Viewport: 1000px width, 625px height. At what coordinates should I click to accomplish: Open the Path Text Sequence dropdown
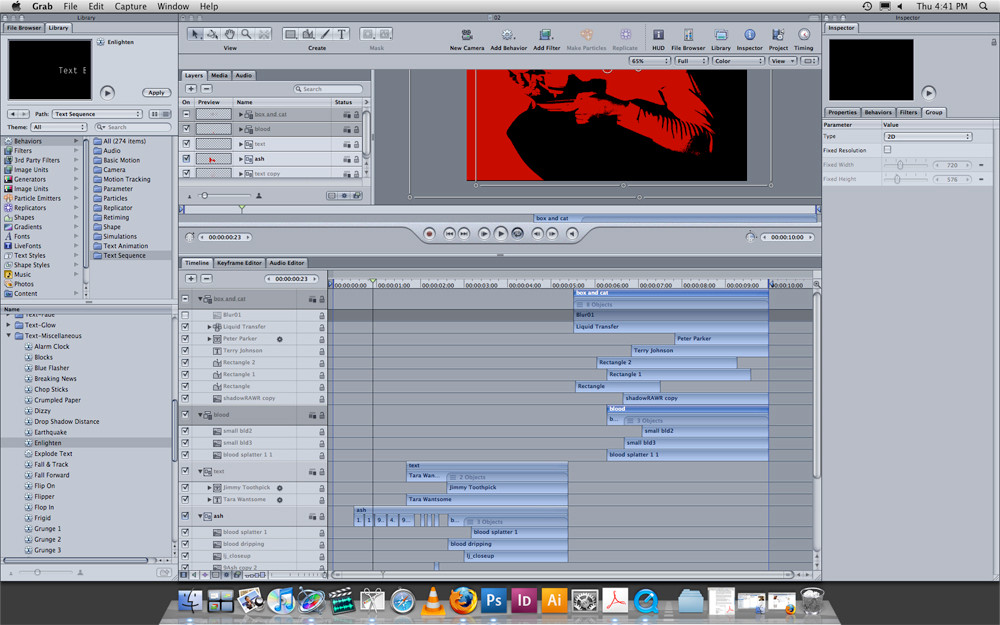pyautogui.click(x=97, y=114)
